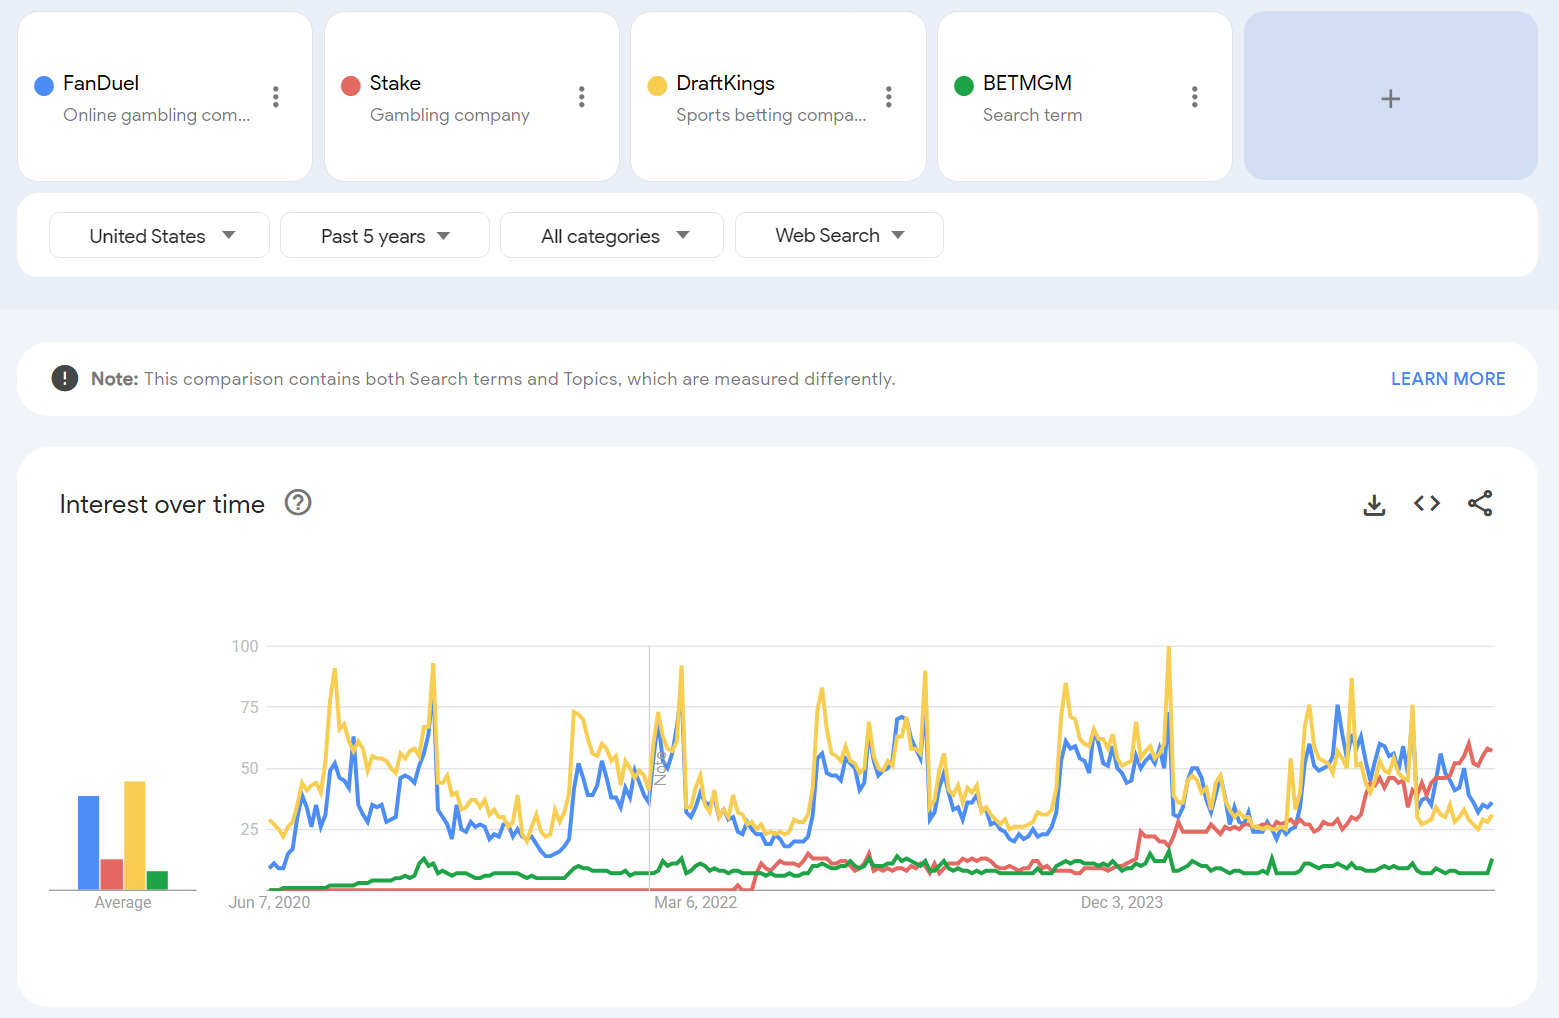Select the green BETMGM average bar
The height and width of the screenshot is (1018, 1559).
tap(157, 881)
